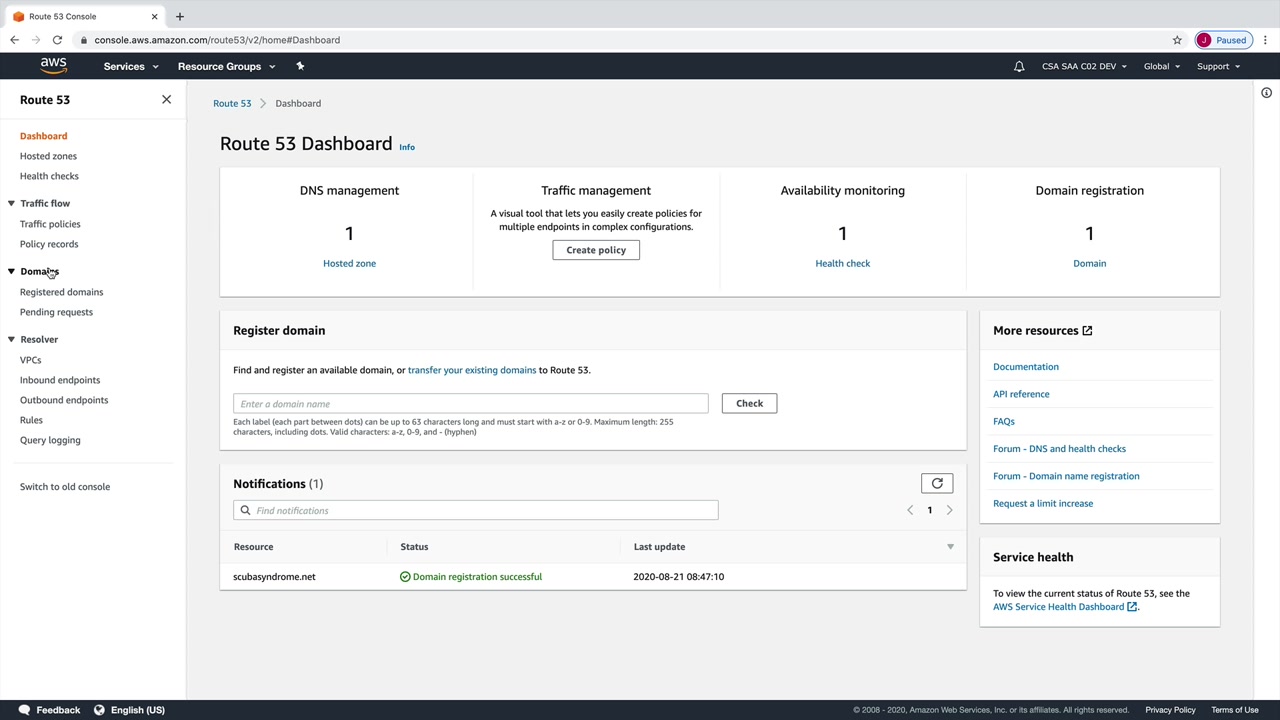The image size is (1280, 720).
Task: Click the search magnifier in notifications filter
Action: coord(245,511)
